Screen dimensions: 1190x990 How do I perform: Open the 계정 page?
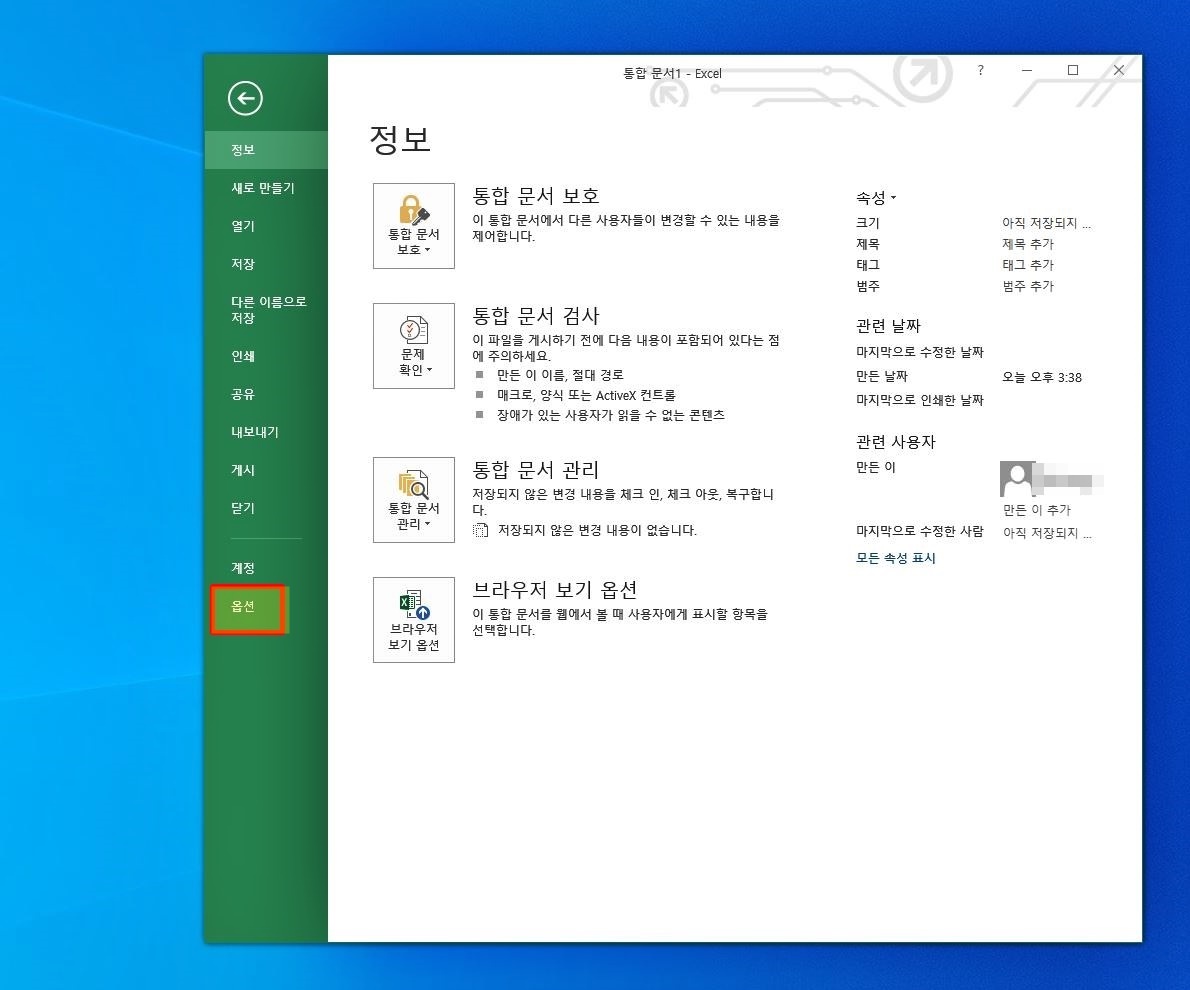tap(266, 567)
